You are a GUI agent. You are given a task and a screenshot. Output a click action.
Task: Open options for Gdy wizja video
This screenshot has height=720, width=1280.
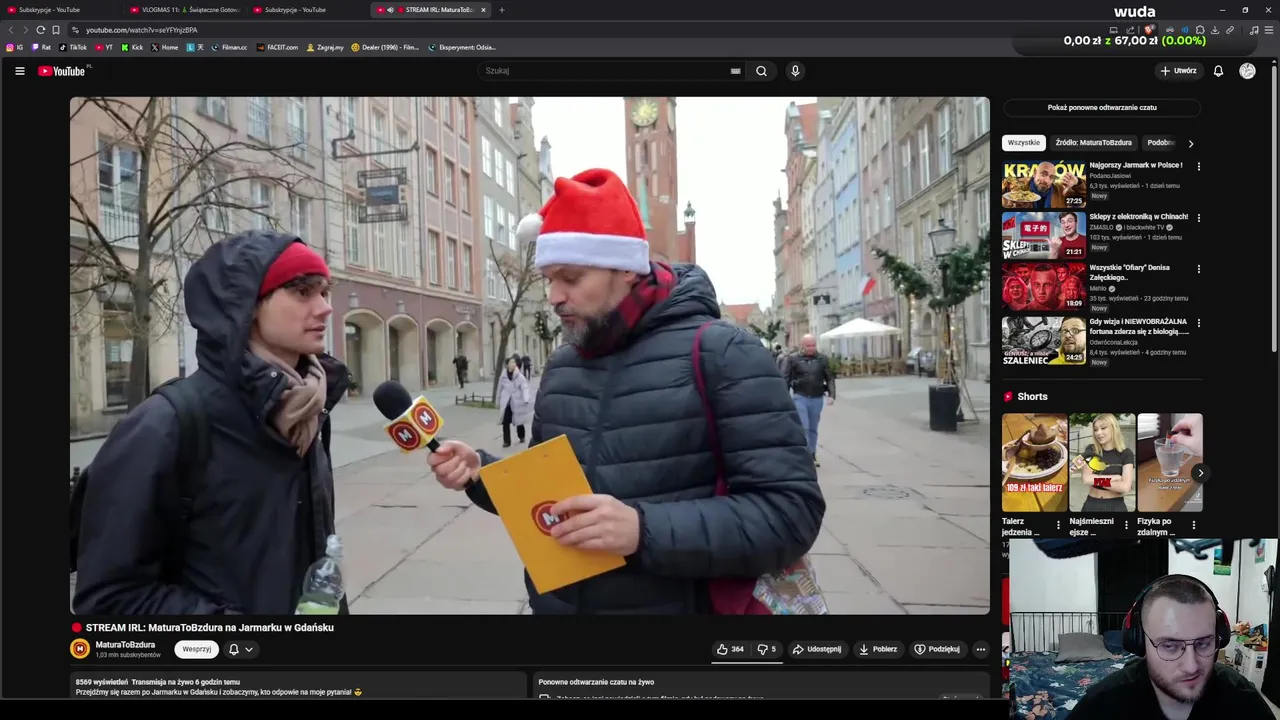coord(1198,323)
